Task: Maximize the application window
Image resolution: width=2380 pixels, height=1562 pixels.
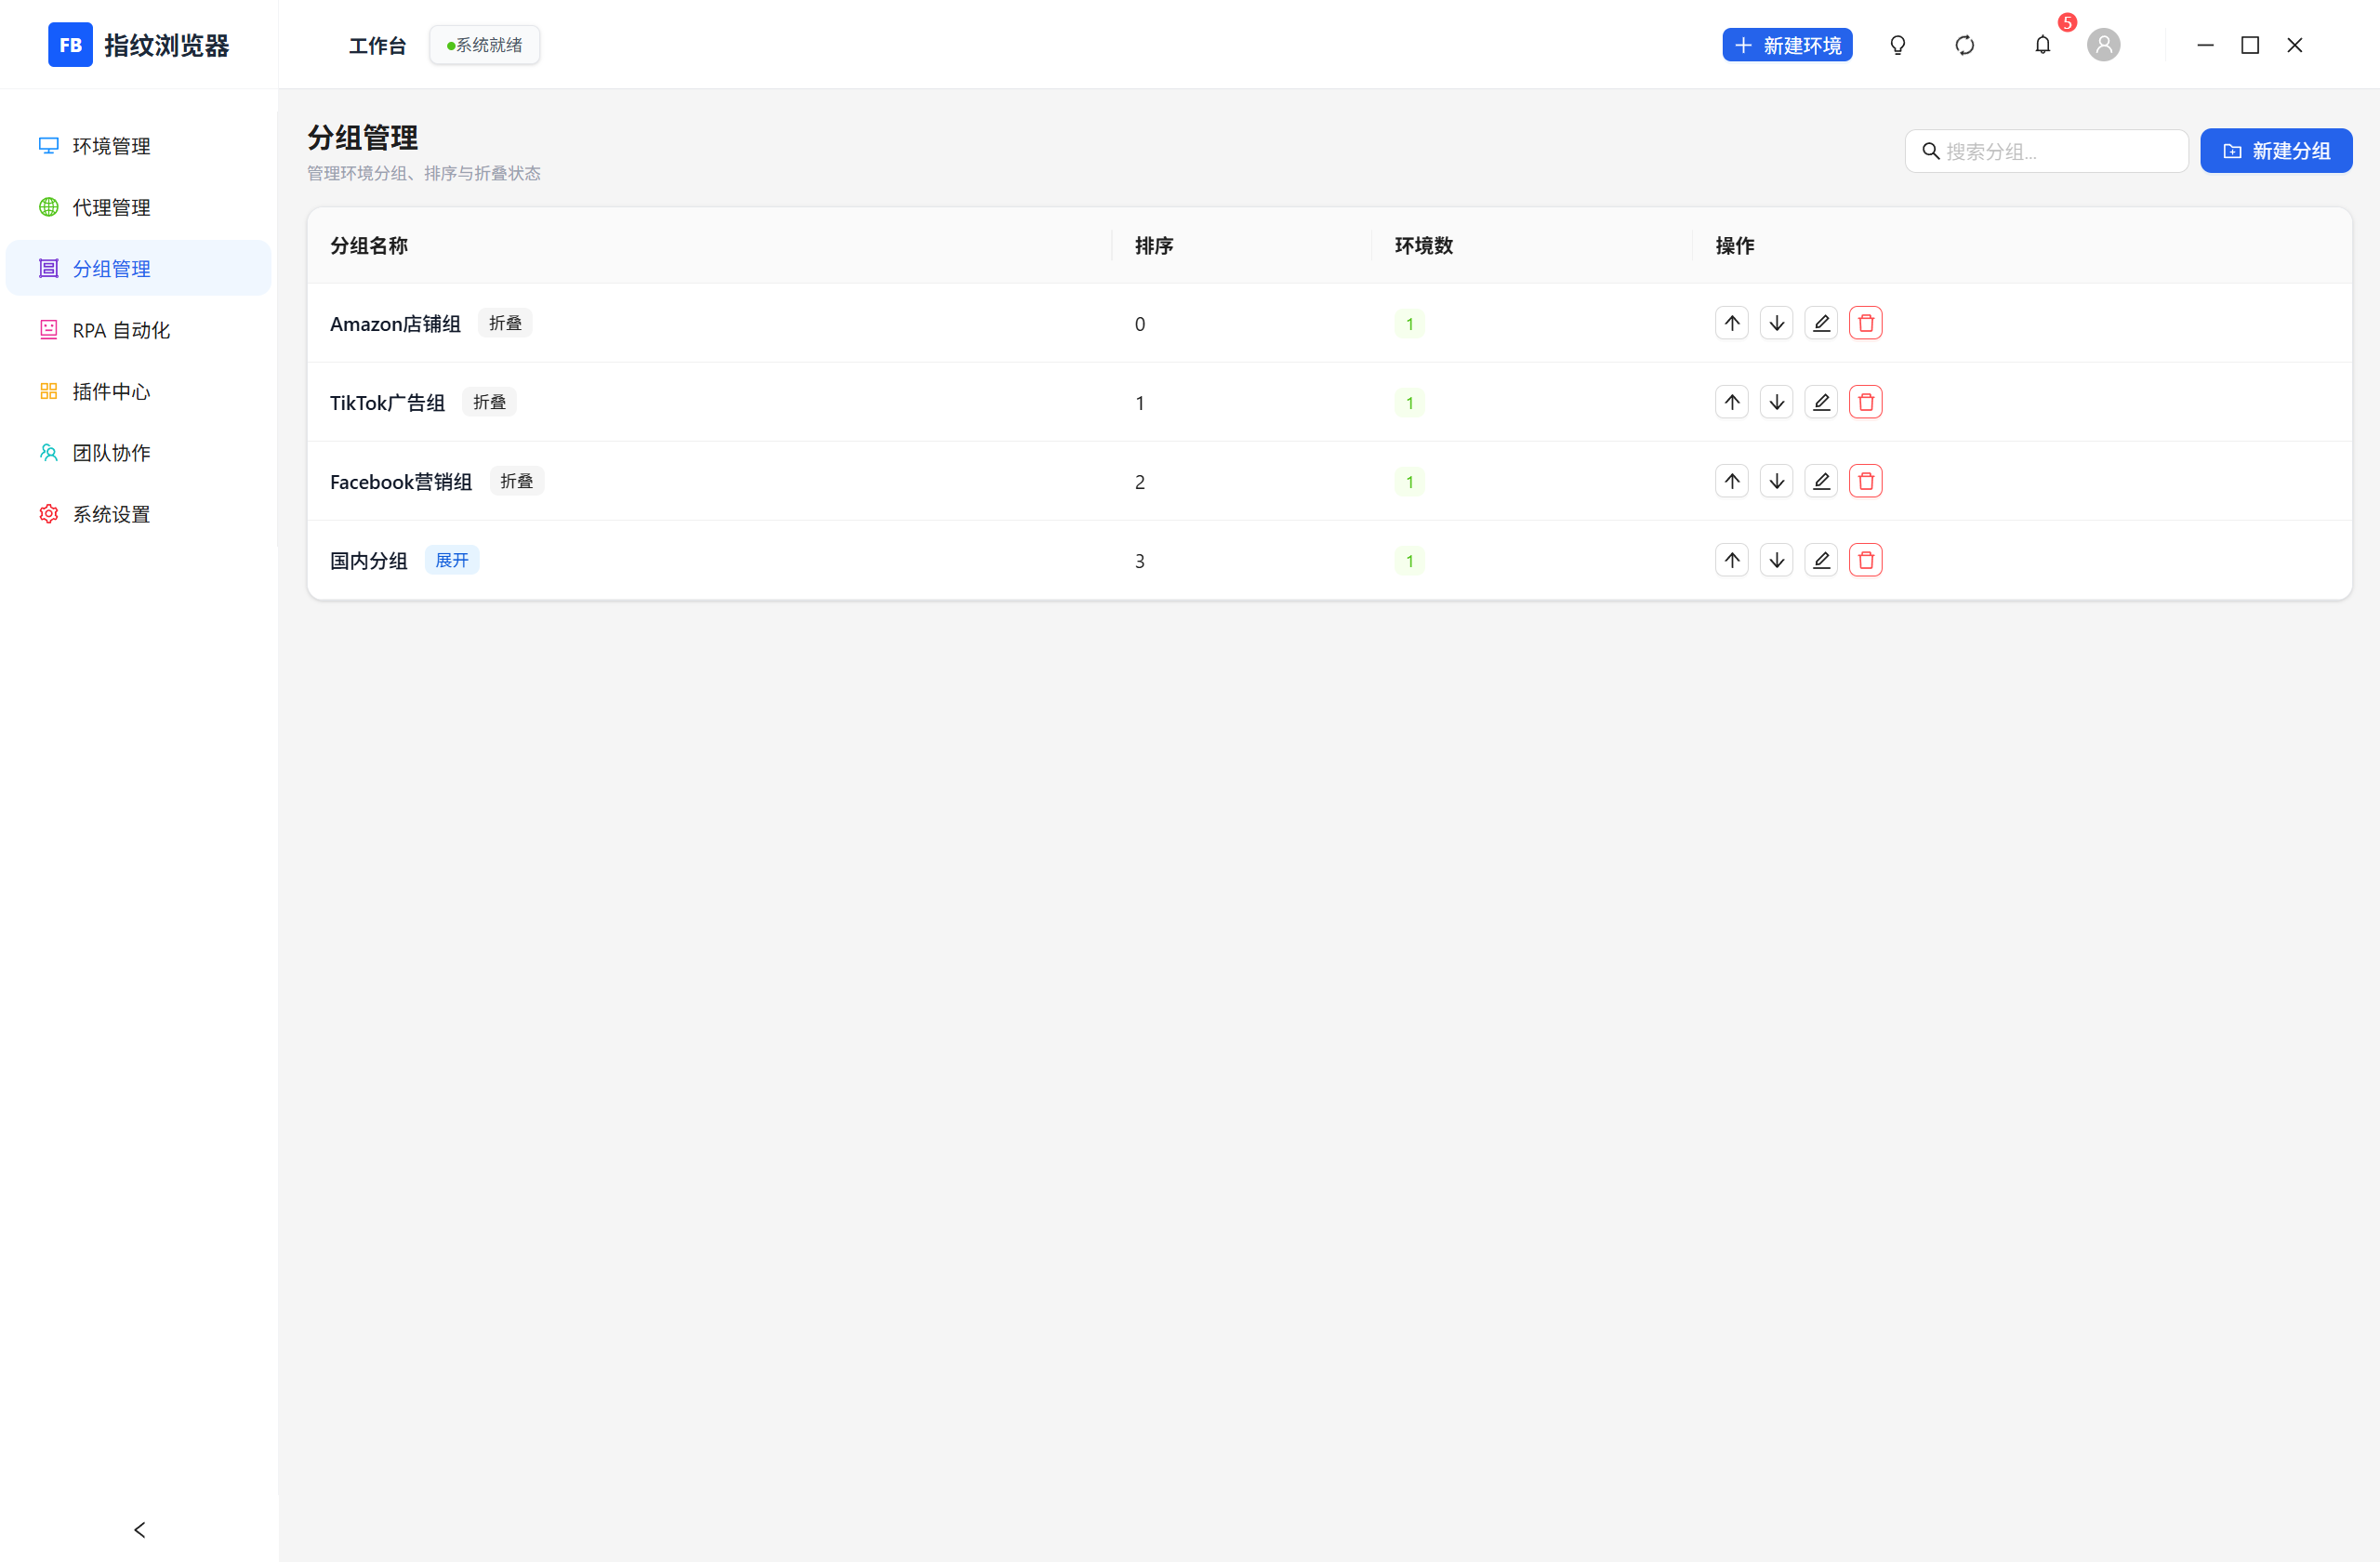Action: pyautogui.click(x=2250, y=45)
